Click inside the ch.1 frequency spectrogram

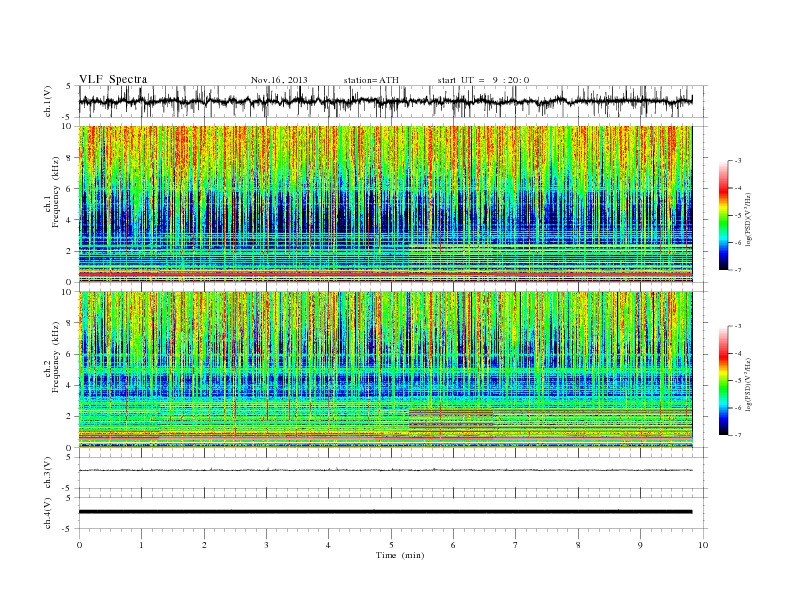pos(385,204)
